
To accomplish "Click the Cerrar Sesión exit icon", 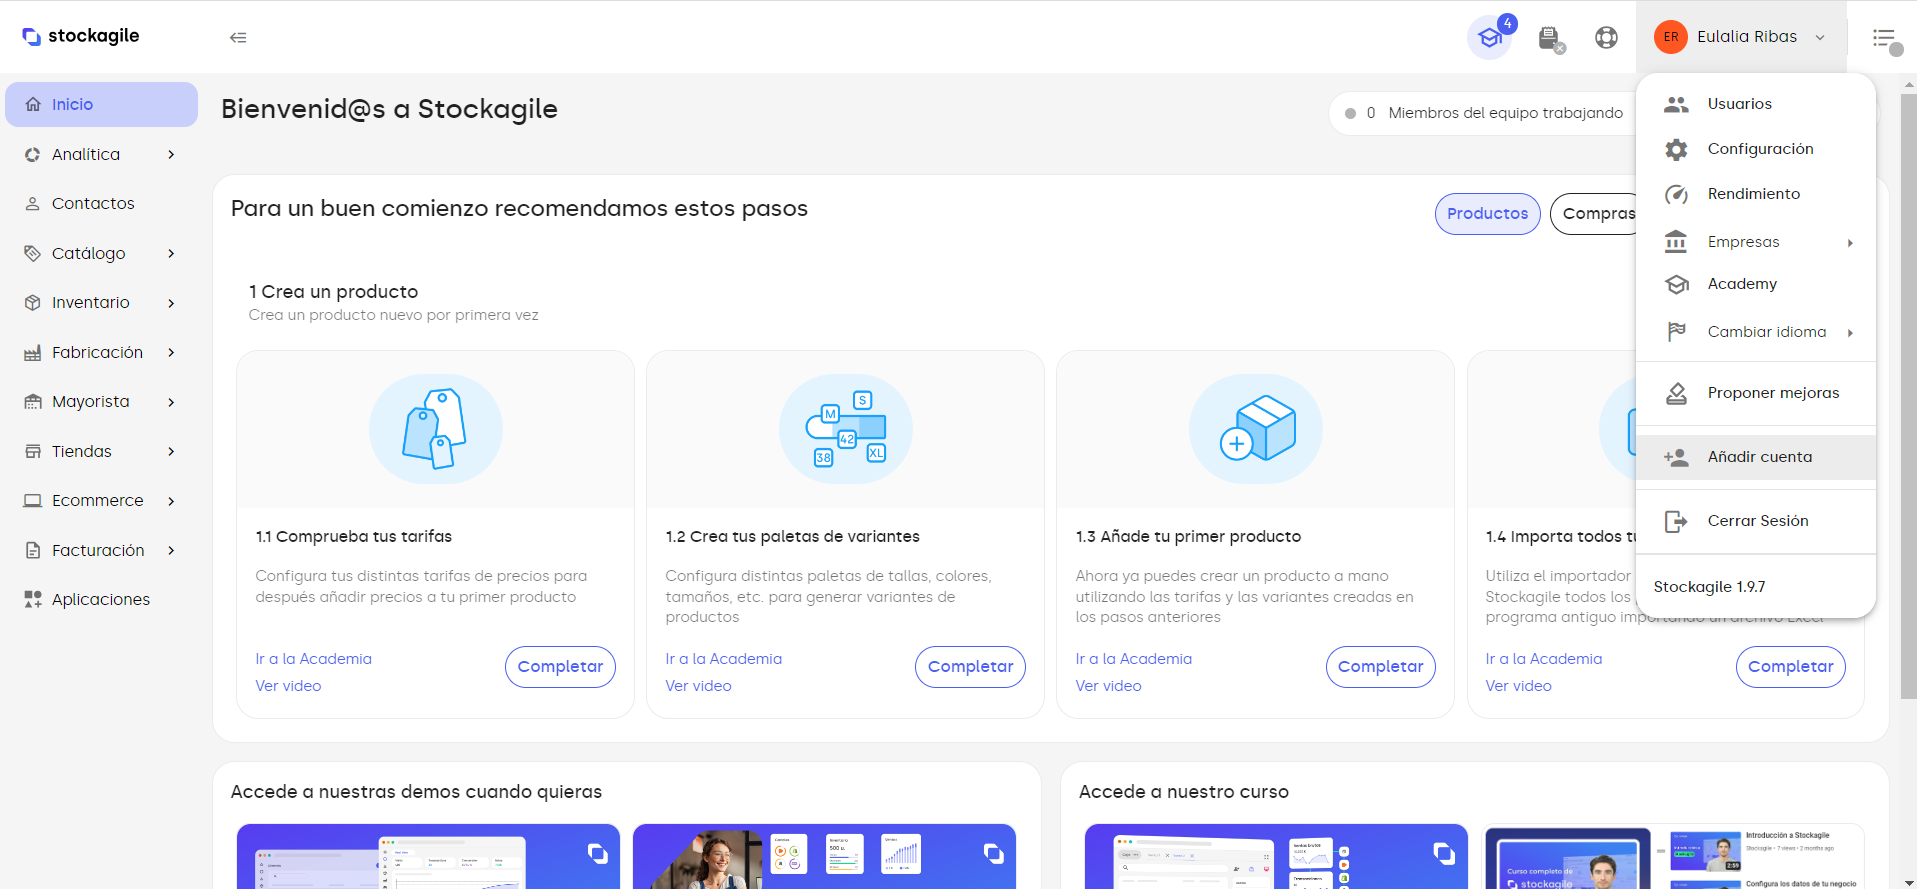I will coord(1676,521).
